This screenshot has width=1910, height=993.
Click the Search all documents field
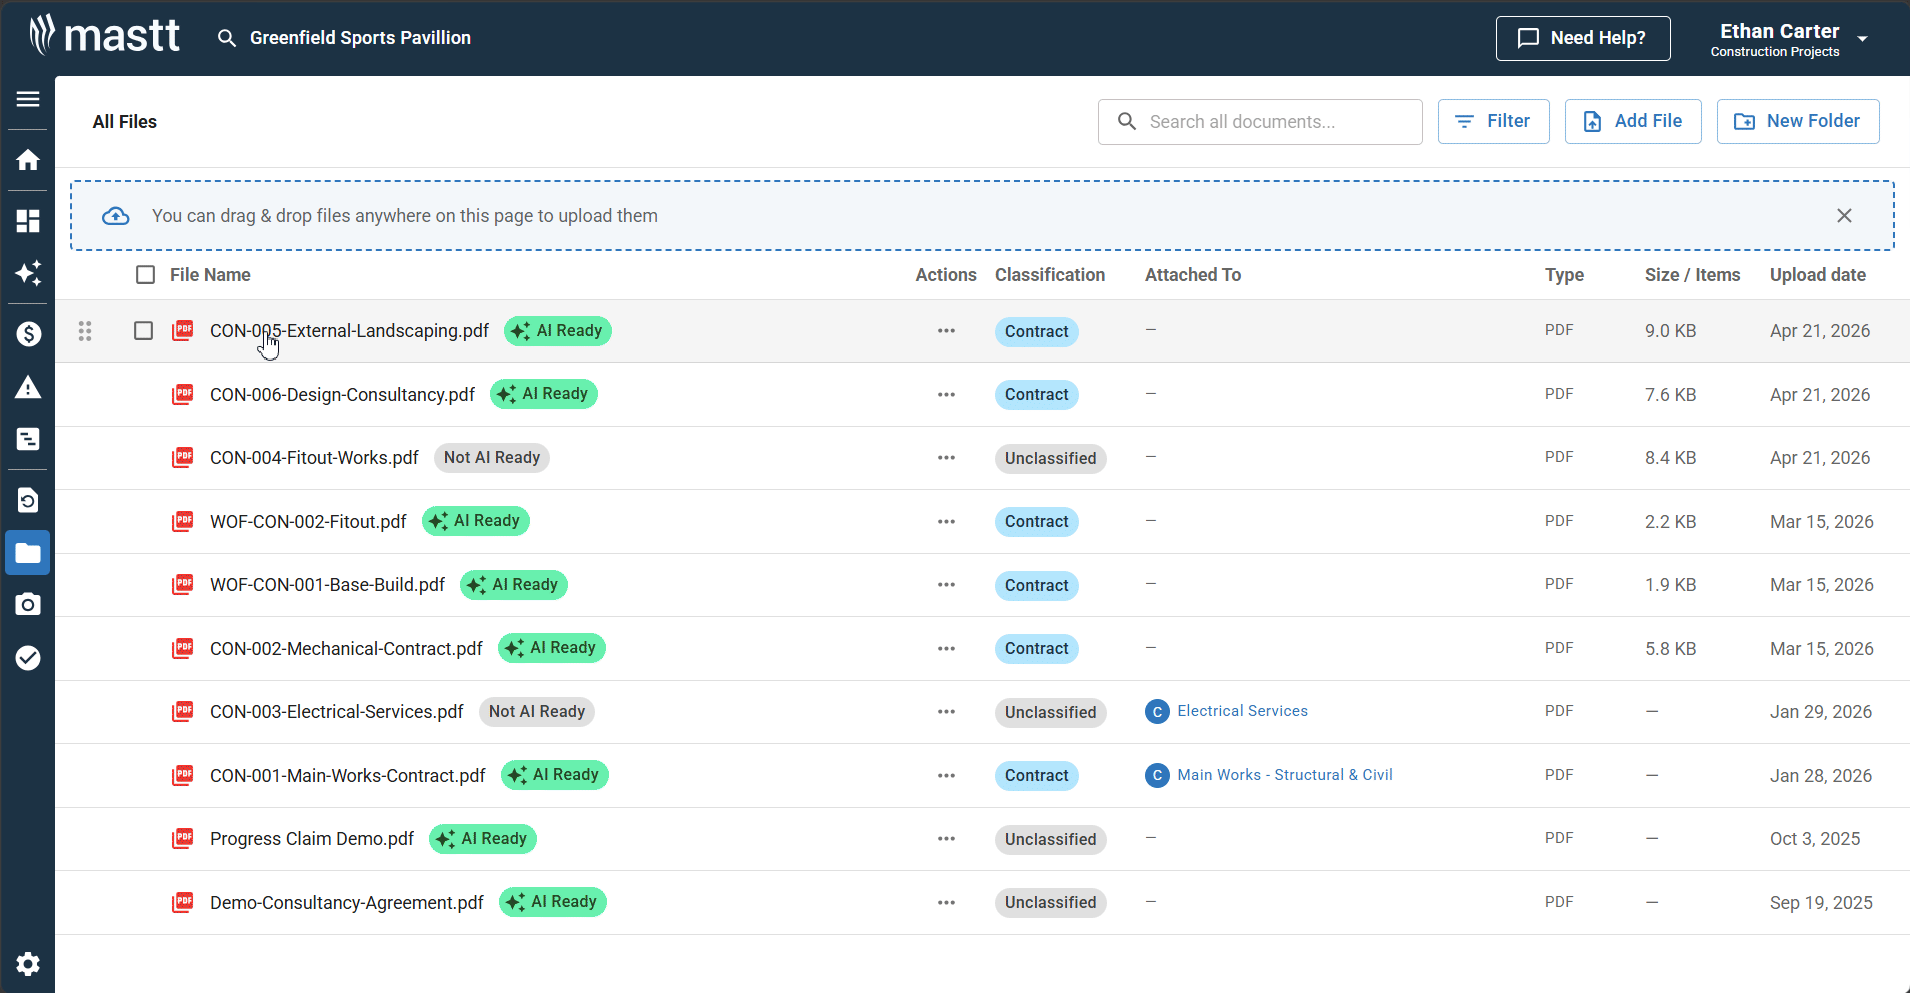click(1270, 122)
